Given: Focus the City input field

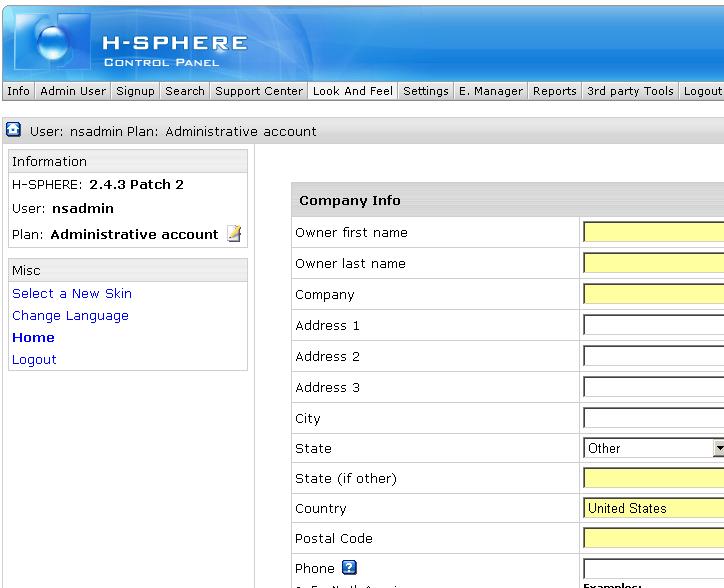Looking at the screenshot, I should click(x=654, y=418).
